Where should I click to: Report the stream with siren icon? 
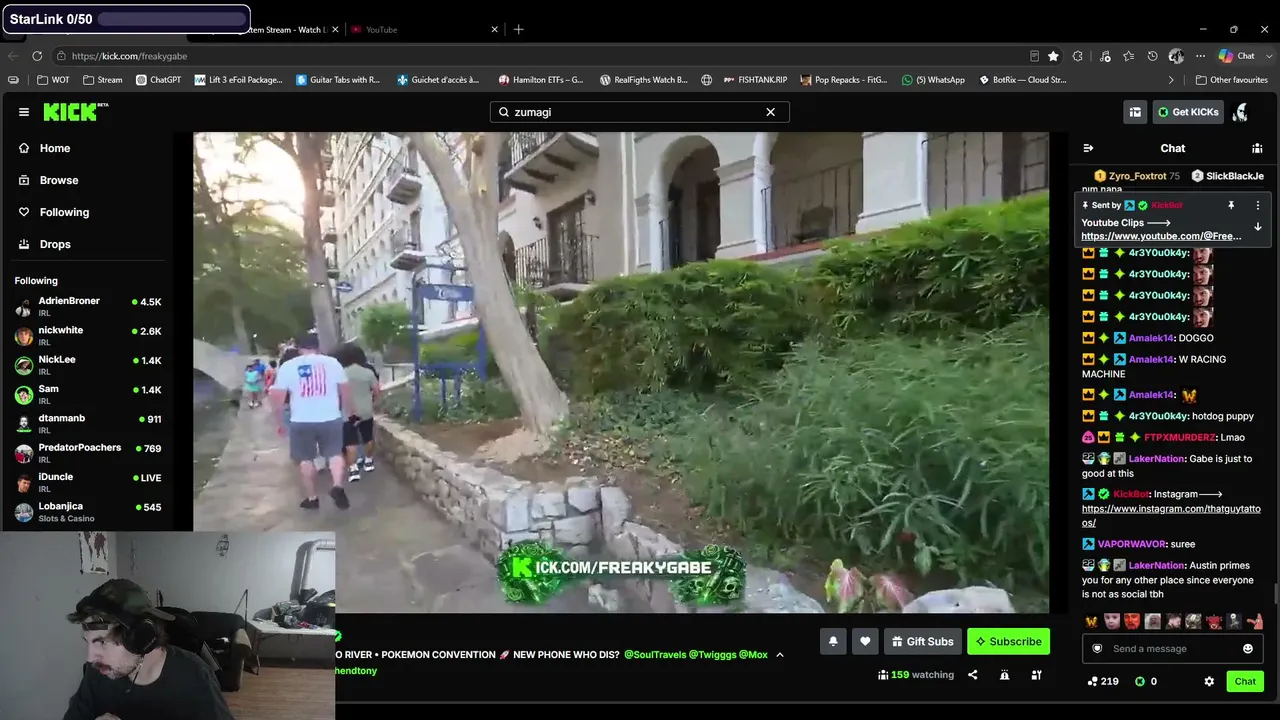click(1004, 675)
